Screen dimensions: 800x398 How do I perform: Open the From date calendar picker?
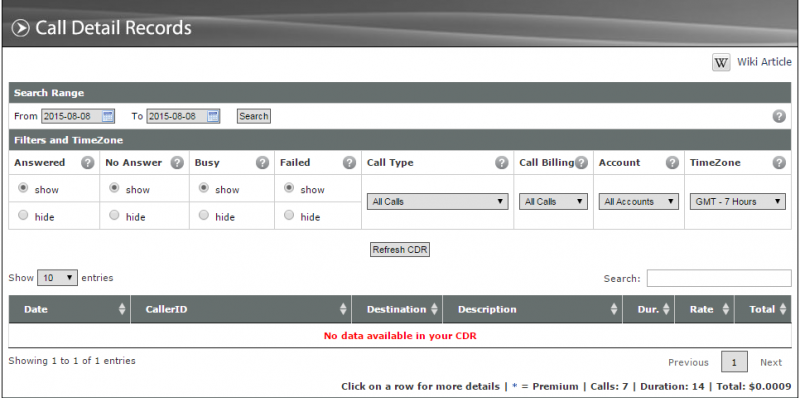click(x=107, y=116)
